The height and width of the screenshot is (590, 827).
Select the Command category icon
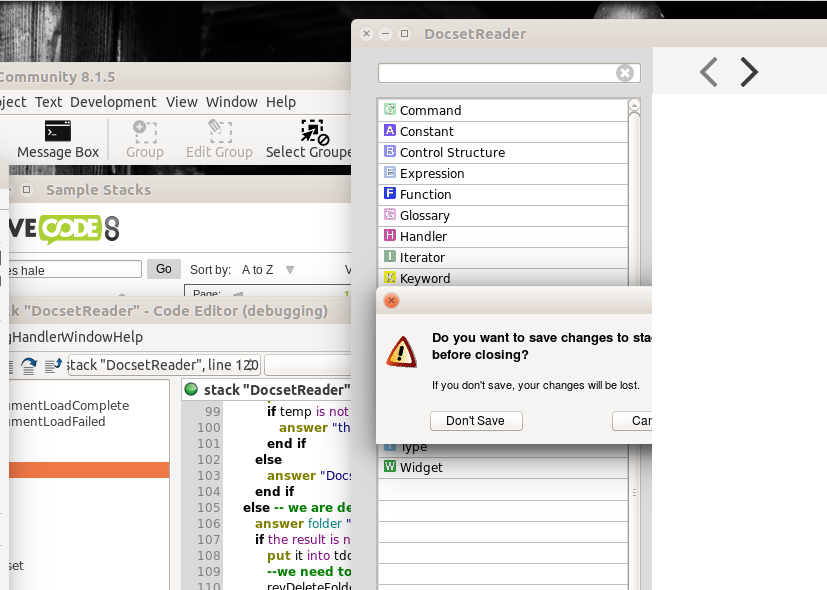pos(390,110)
